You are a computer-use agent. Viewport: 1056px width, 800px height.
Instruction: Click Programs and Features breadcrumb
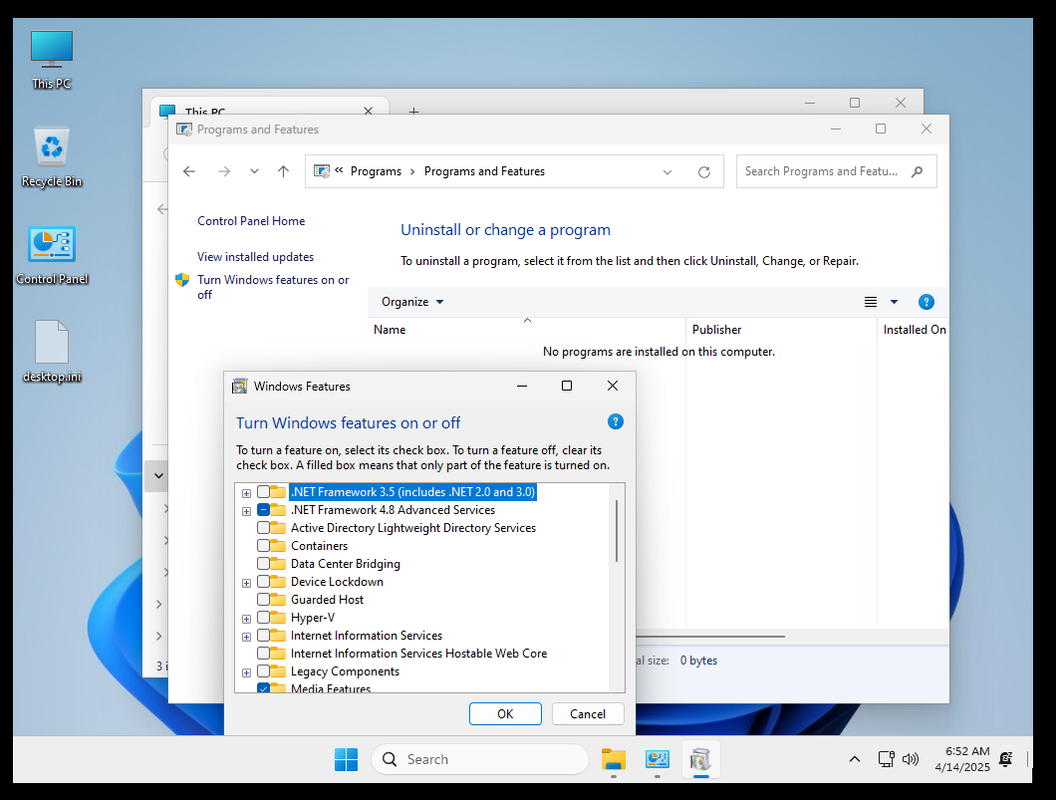(x=484, y=171)
